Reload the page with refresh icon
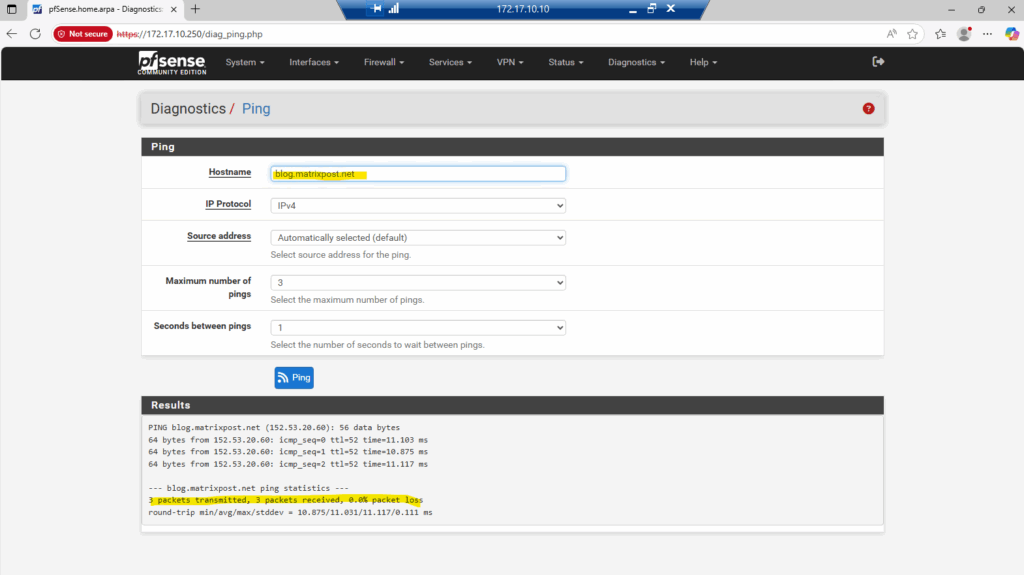The image size is (1024, 575). (35, 34)
